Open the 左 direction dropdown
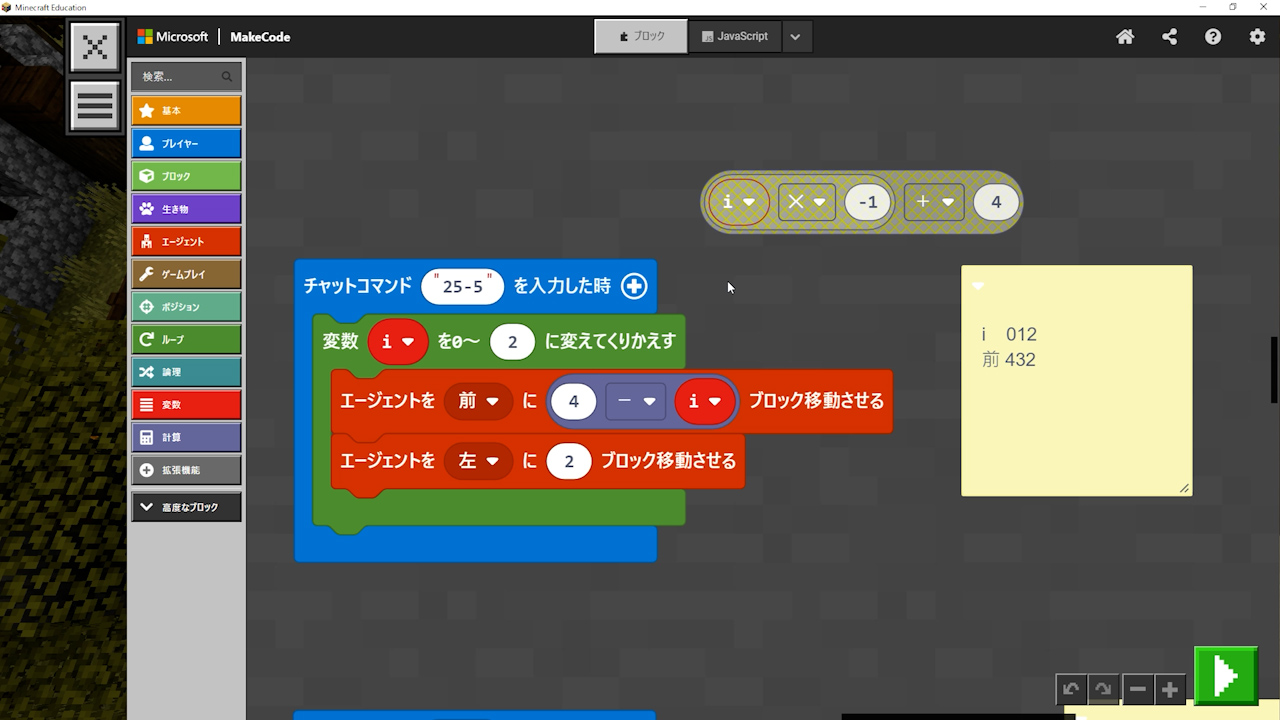1280x720 pixels. tap(478, 461)
